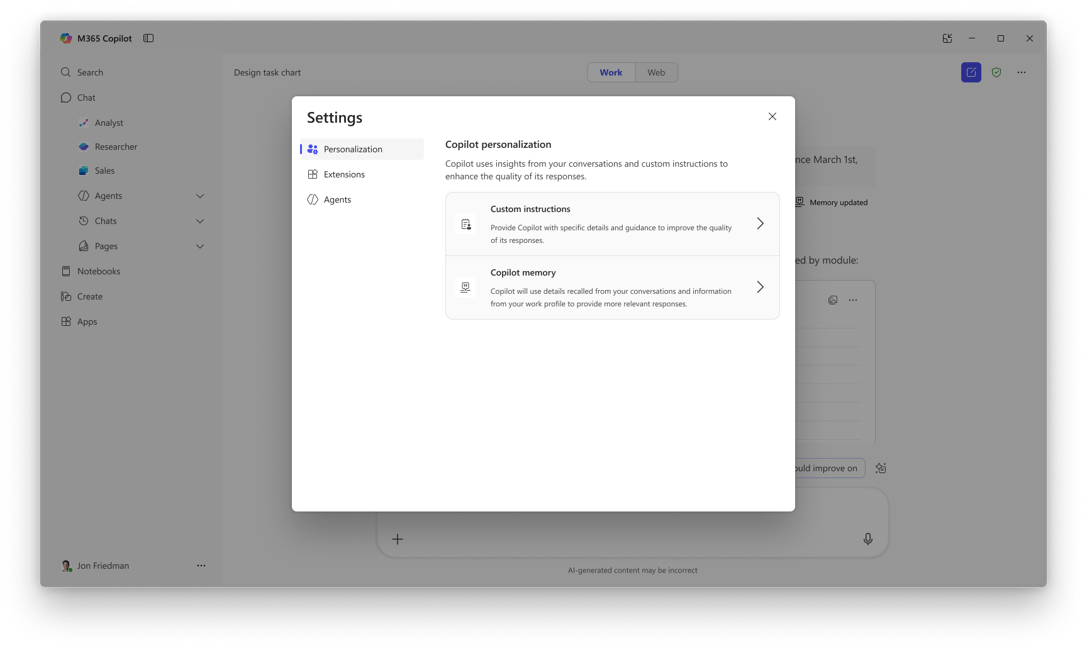Click the Create icon in sidebar

pyautogui.click(x=66, y=297)
